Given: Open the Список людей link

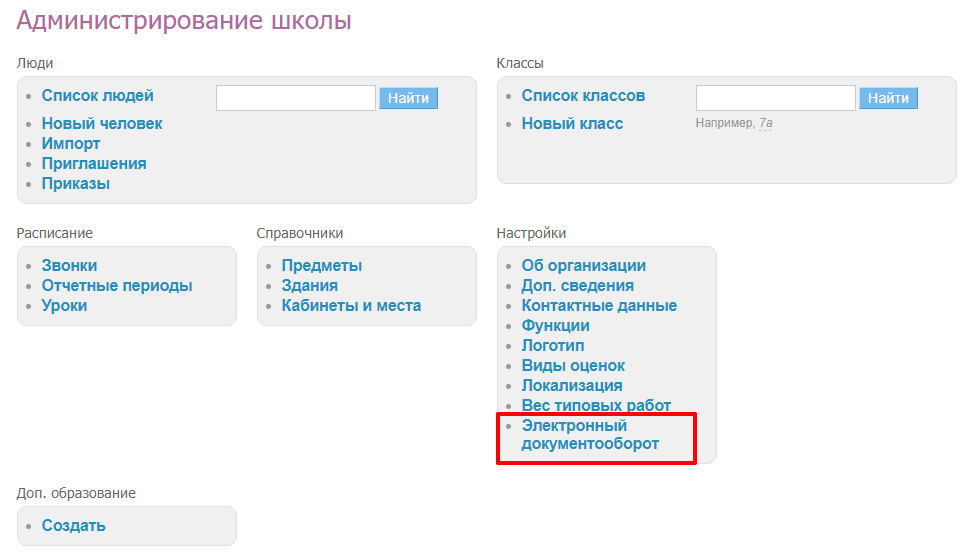Looking at the screenshot, I should click(x=97, y=96).
